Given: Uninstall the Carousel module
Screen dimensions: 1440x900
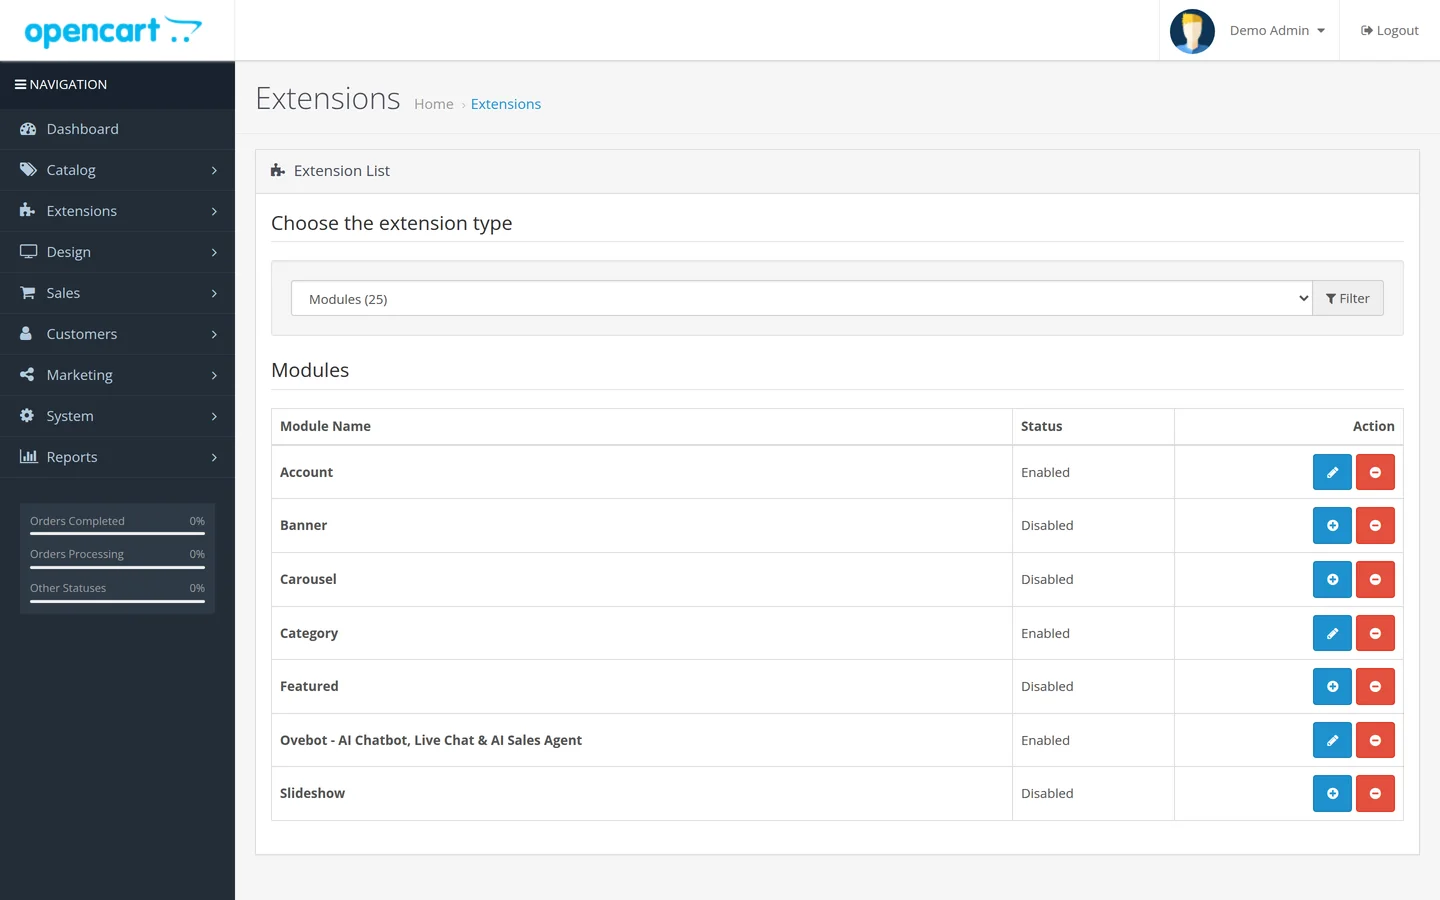Looking at the screenshot, I should coord(1375,579).
